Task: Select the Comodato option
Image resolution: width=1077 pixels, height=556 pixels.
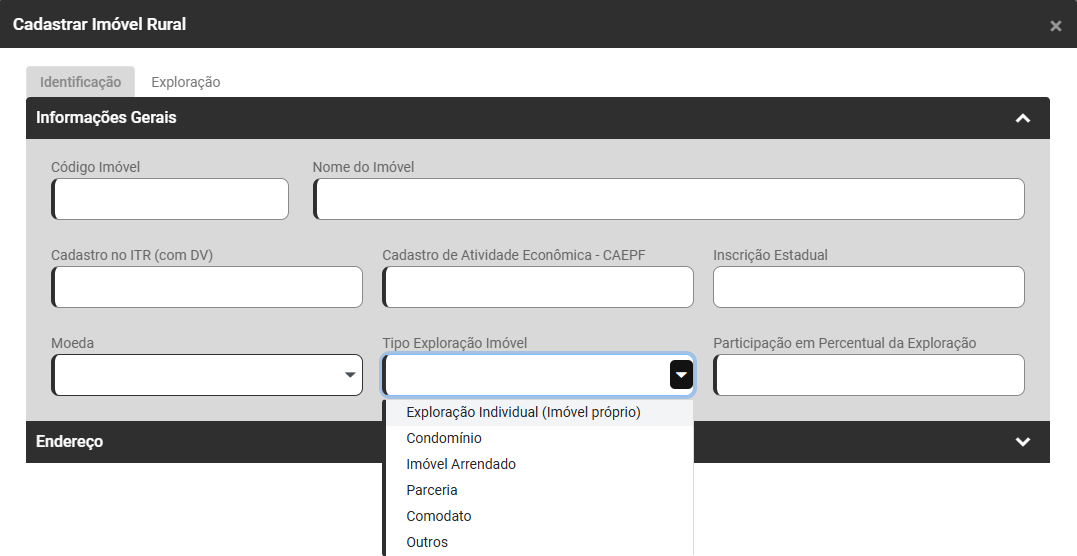Action: click(439, 516)
